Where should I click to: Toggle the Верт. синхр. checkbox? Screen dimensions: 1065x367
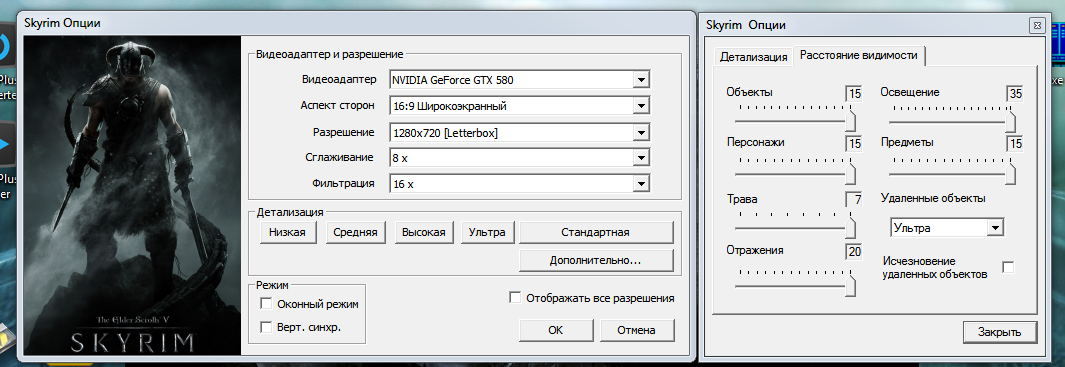tap(266, 327)
